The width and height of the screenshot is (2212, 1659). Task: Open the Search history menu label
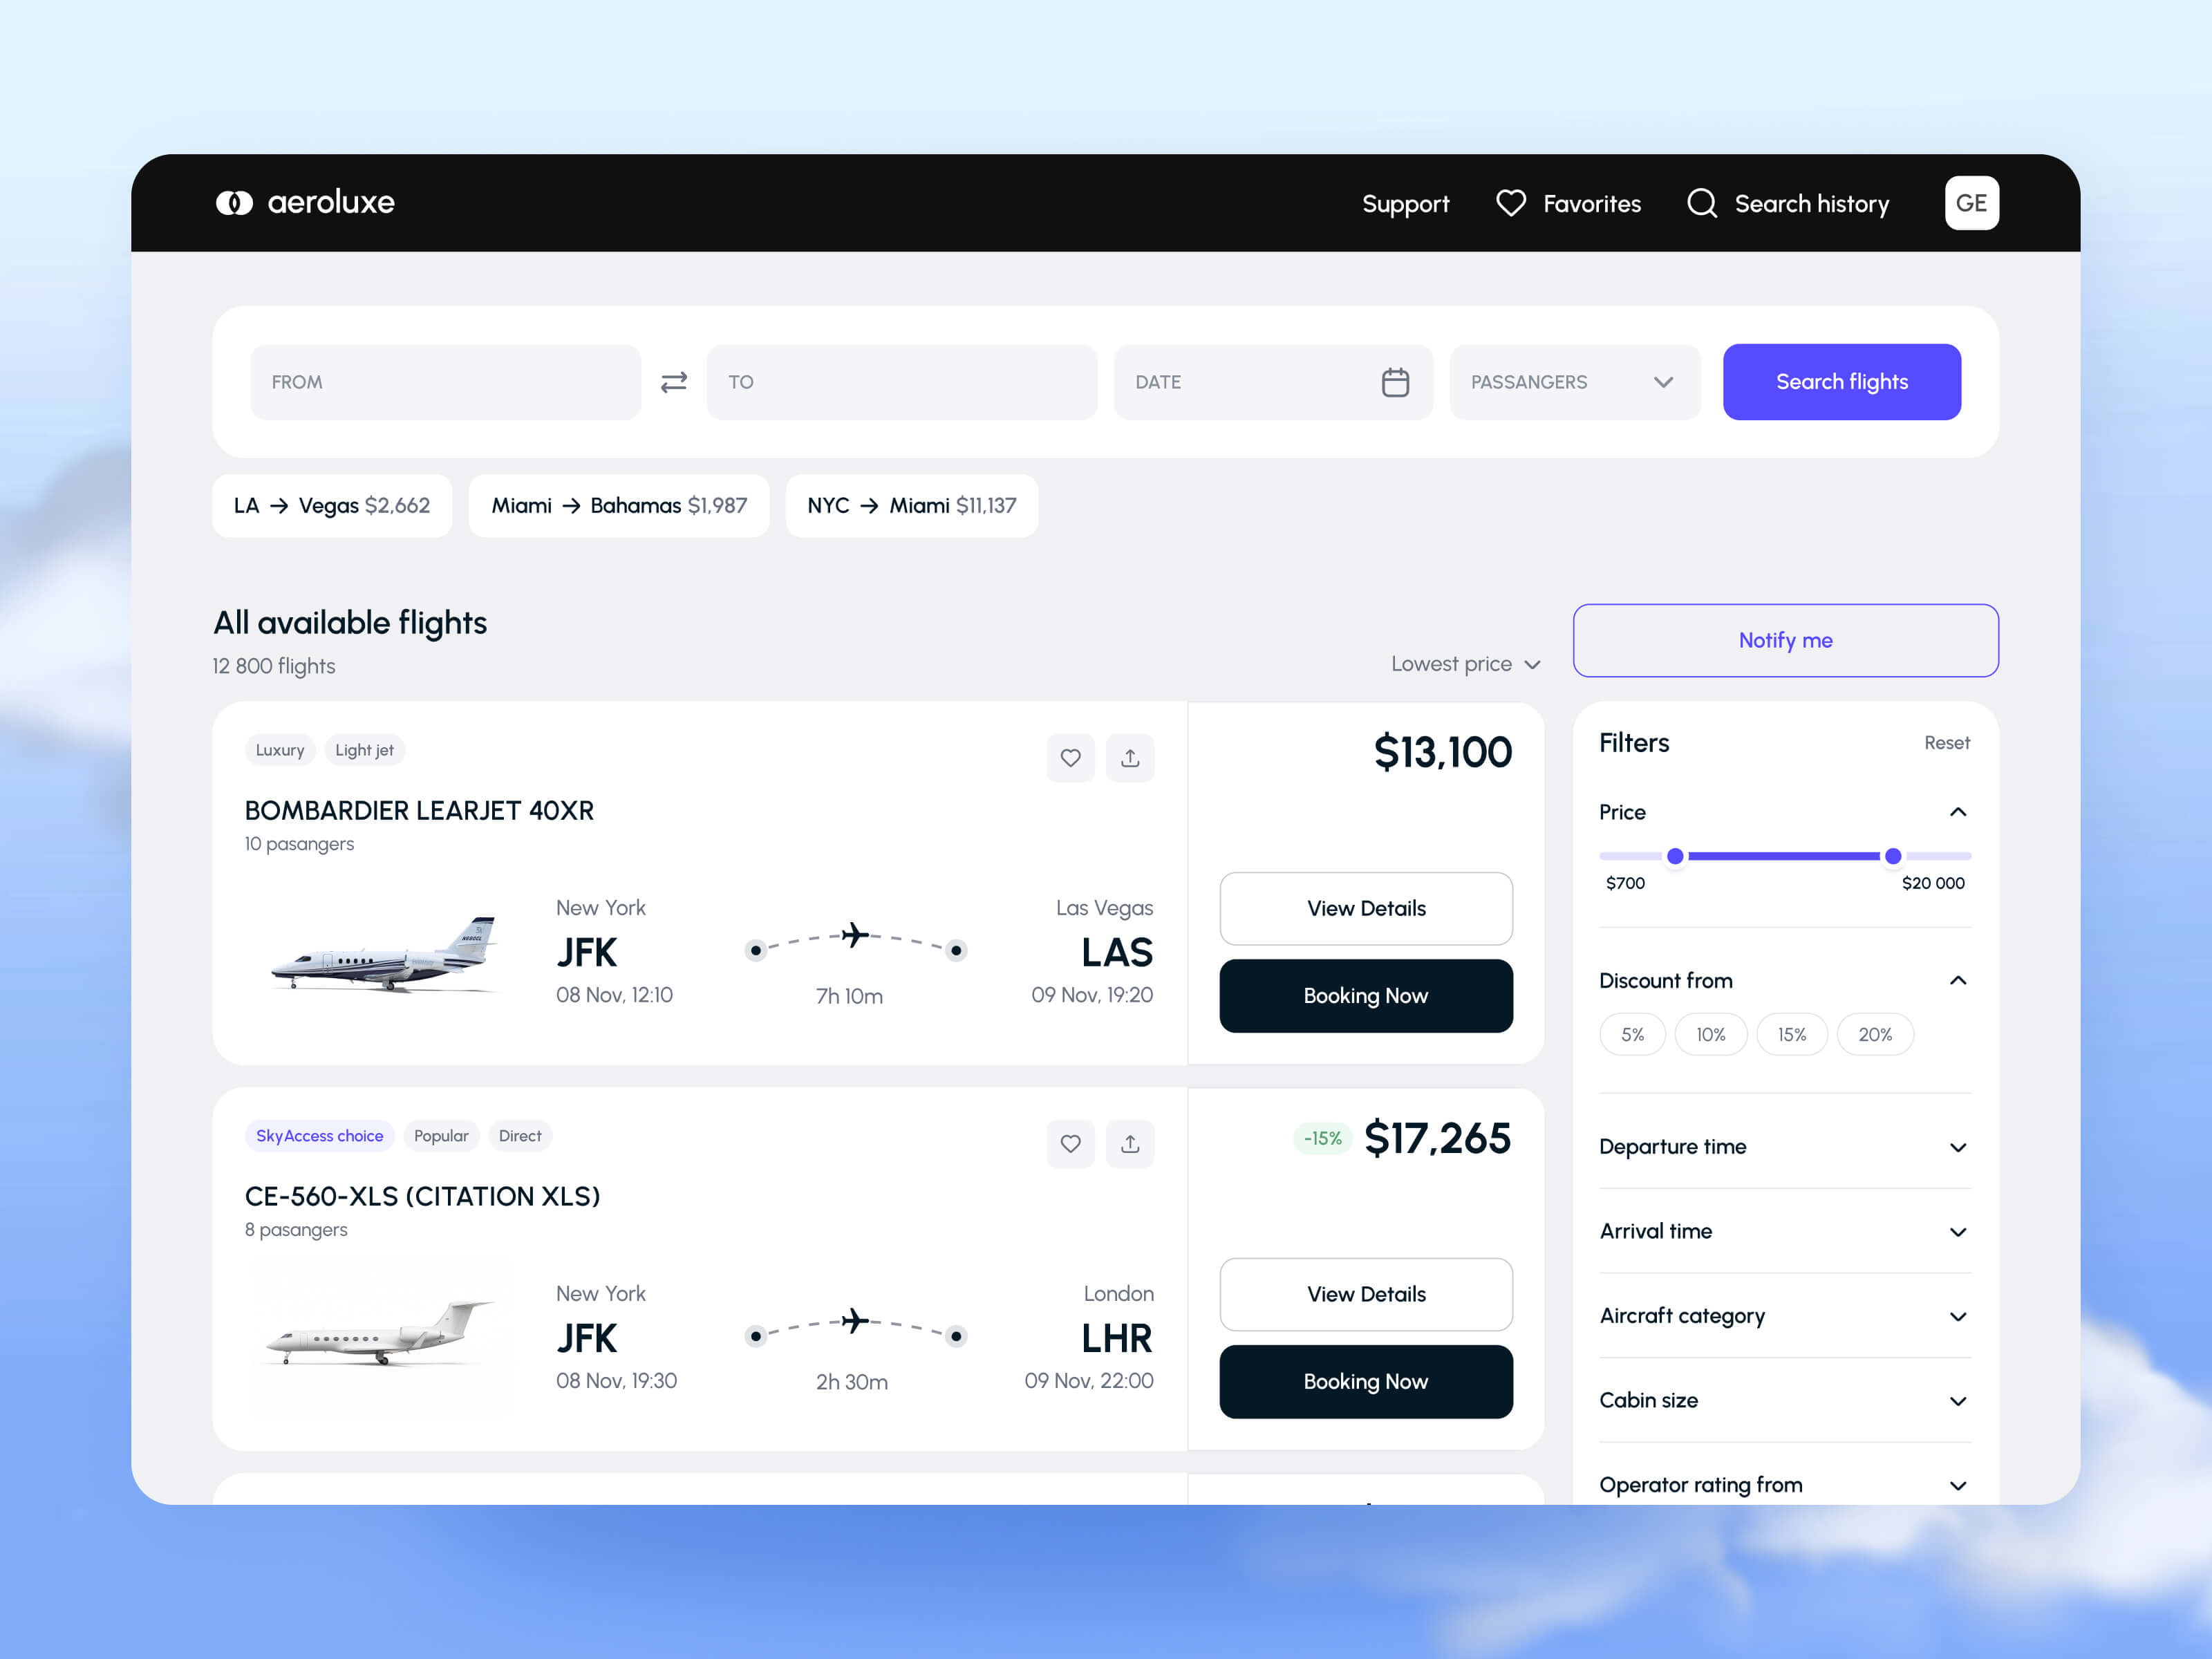click(1812, 204)
